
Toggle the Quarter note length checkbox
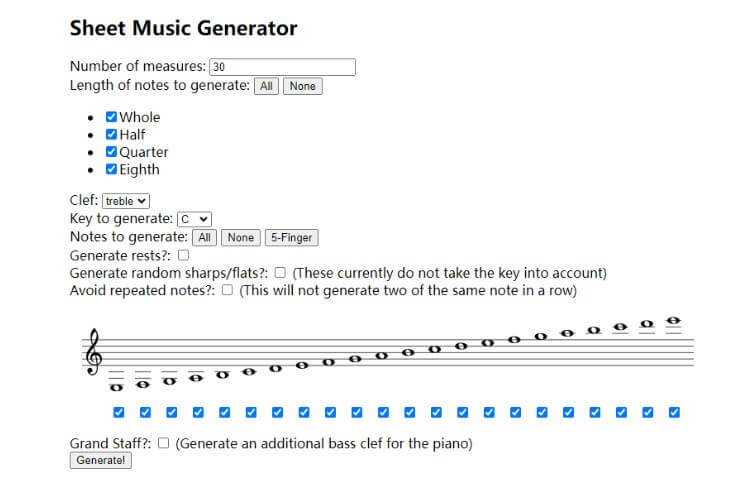(x=112, y=152)
